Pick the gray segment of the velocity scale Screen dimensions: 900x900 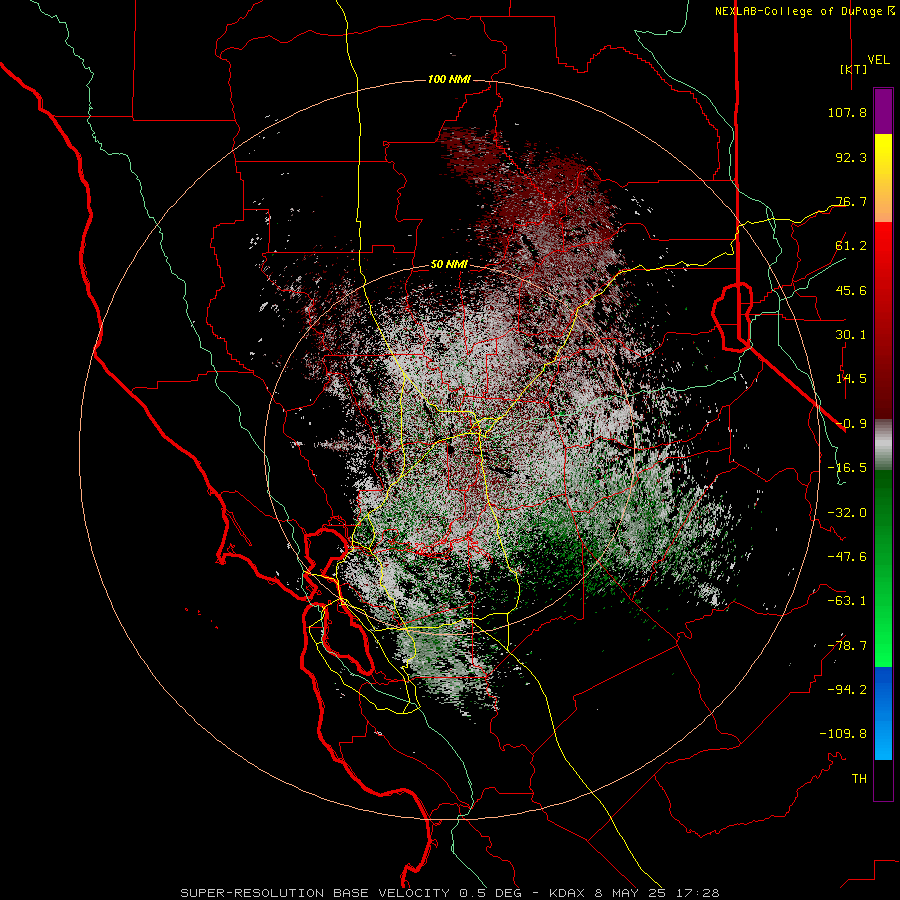tap(883, 444)
